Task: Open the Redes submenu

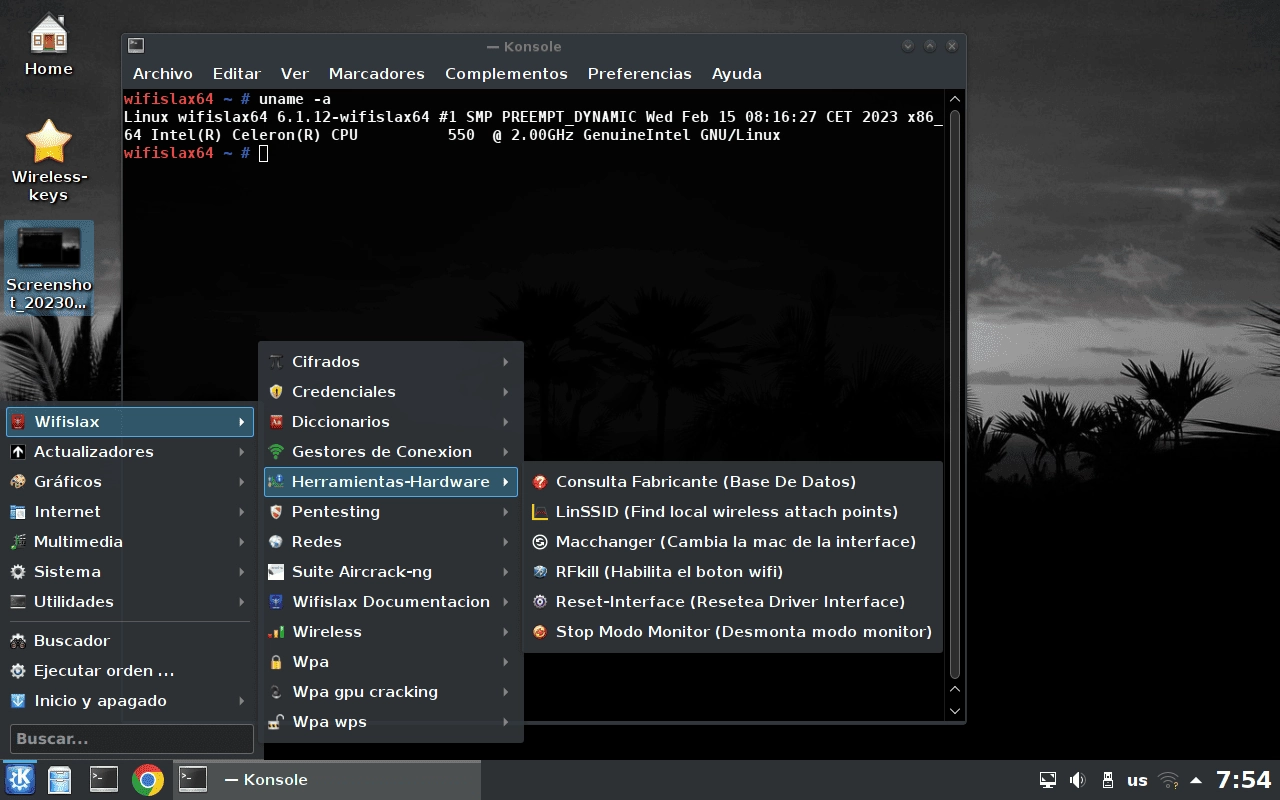Action: click(x=391, y=542)
